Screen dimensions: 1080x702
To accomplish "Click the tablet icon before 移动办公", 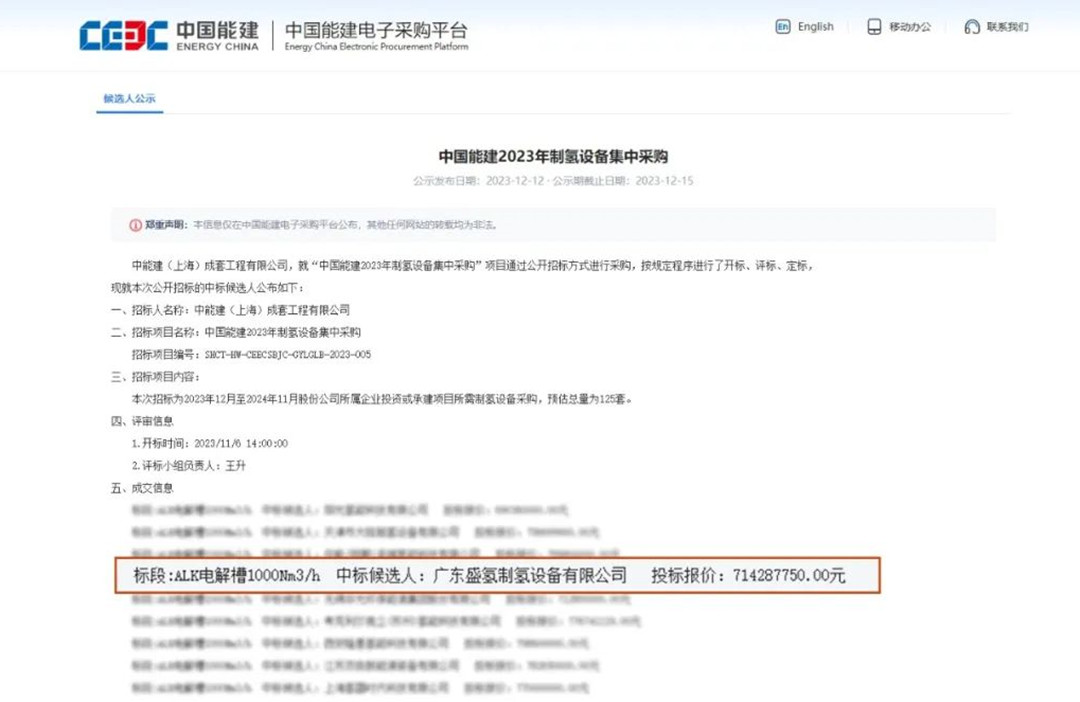I will (x=875, y=27).
